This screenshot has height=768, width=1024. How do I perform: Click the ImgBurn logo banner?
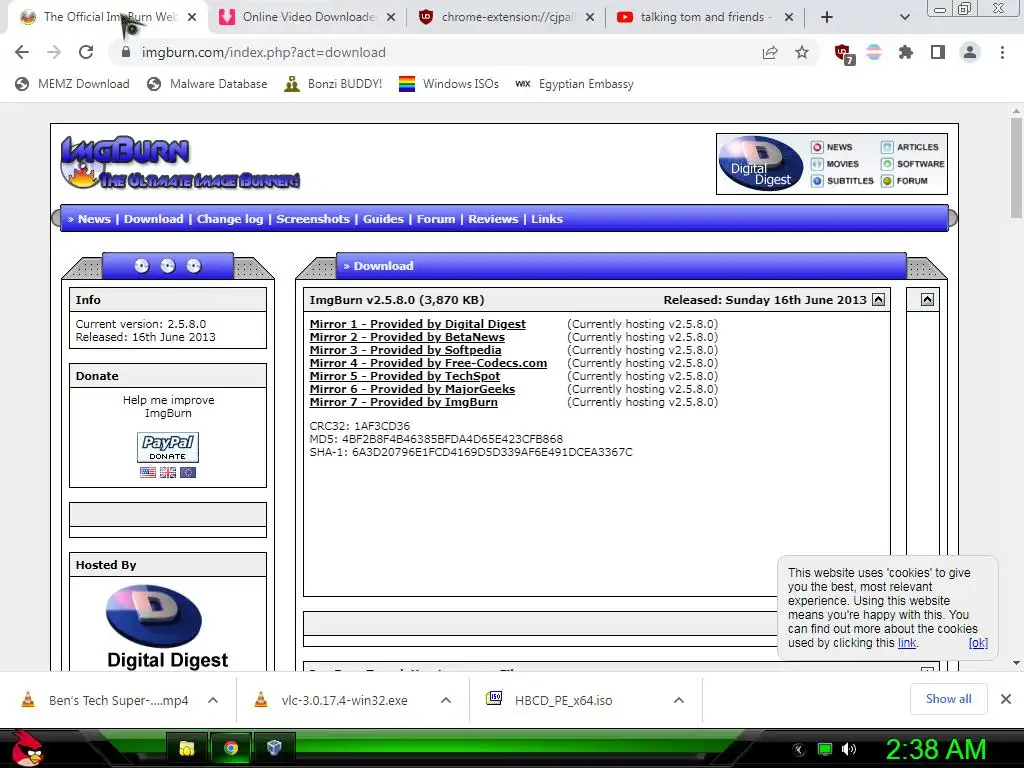pos(180,163)
